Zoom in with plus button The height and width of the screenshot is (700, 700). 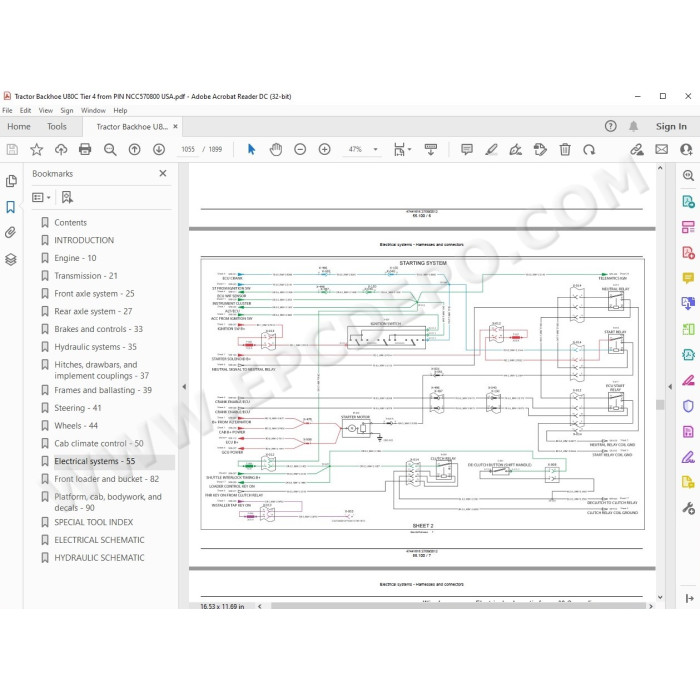pyautogui.click(x=325, y=150)
